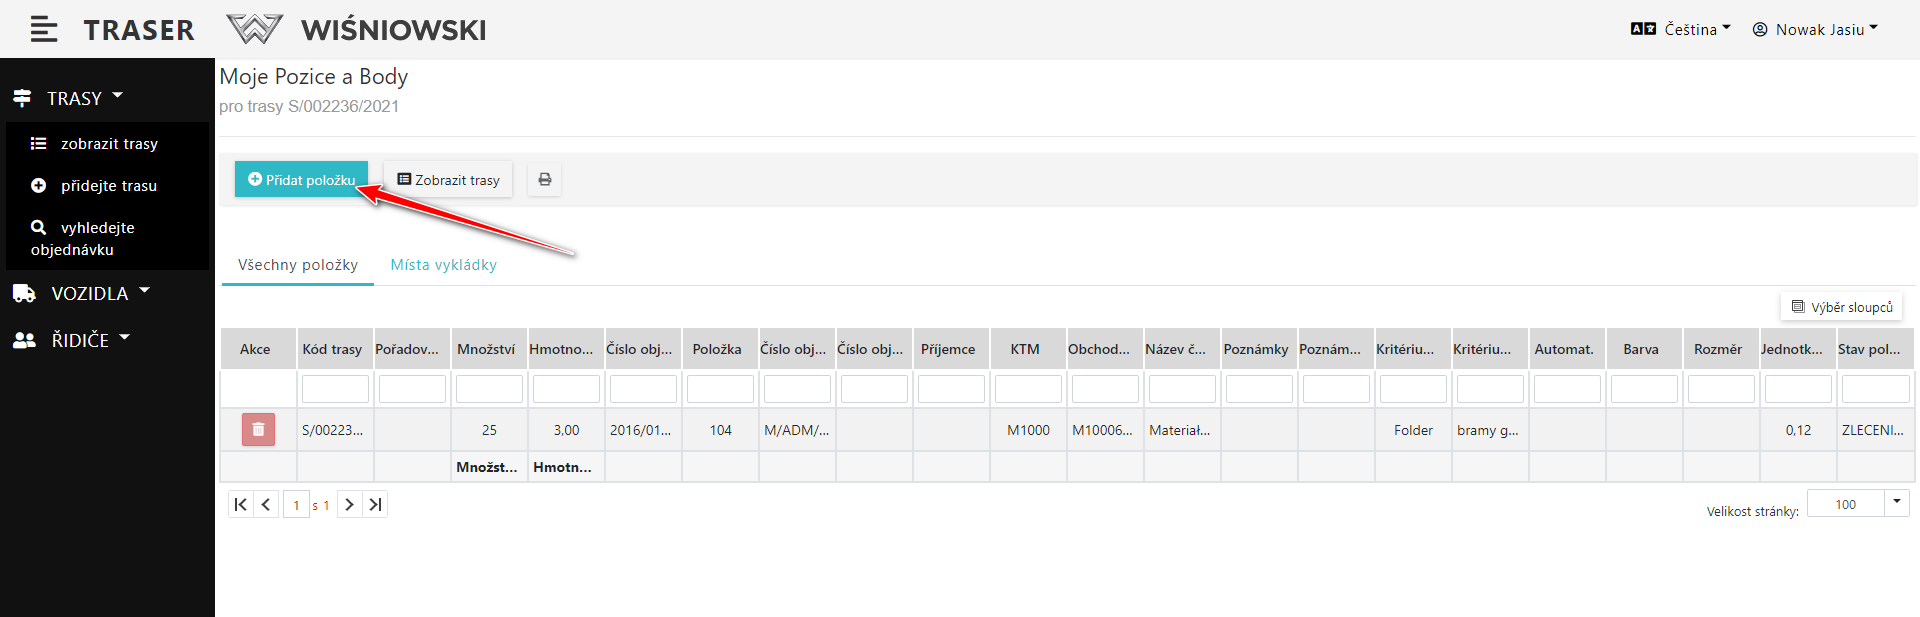Open the page size dropdown
Viewport: 1920px width, 617px height.
pos(1896,503)
